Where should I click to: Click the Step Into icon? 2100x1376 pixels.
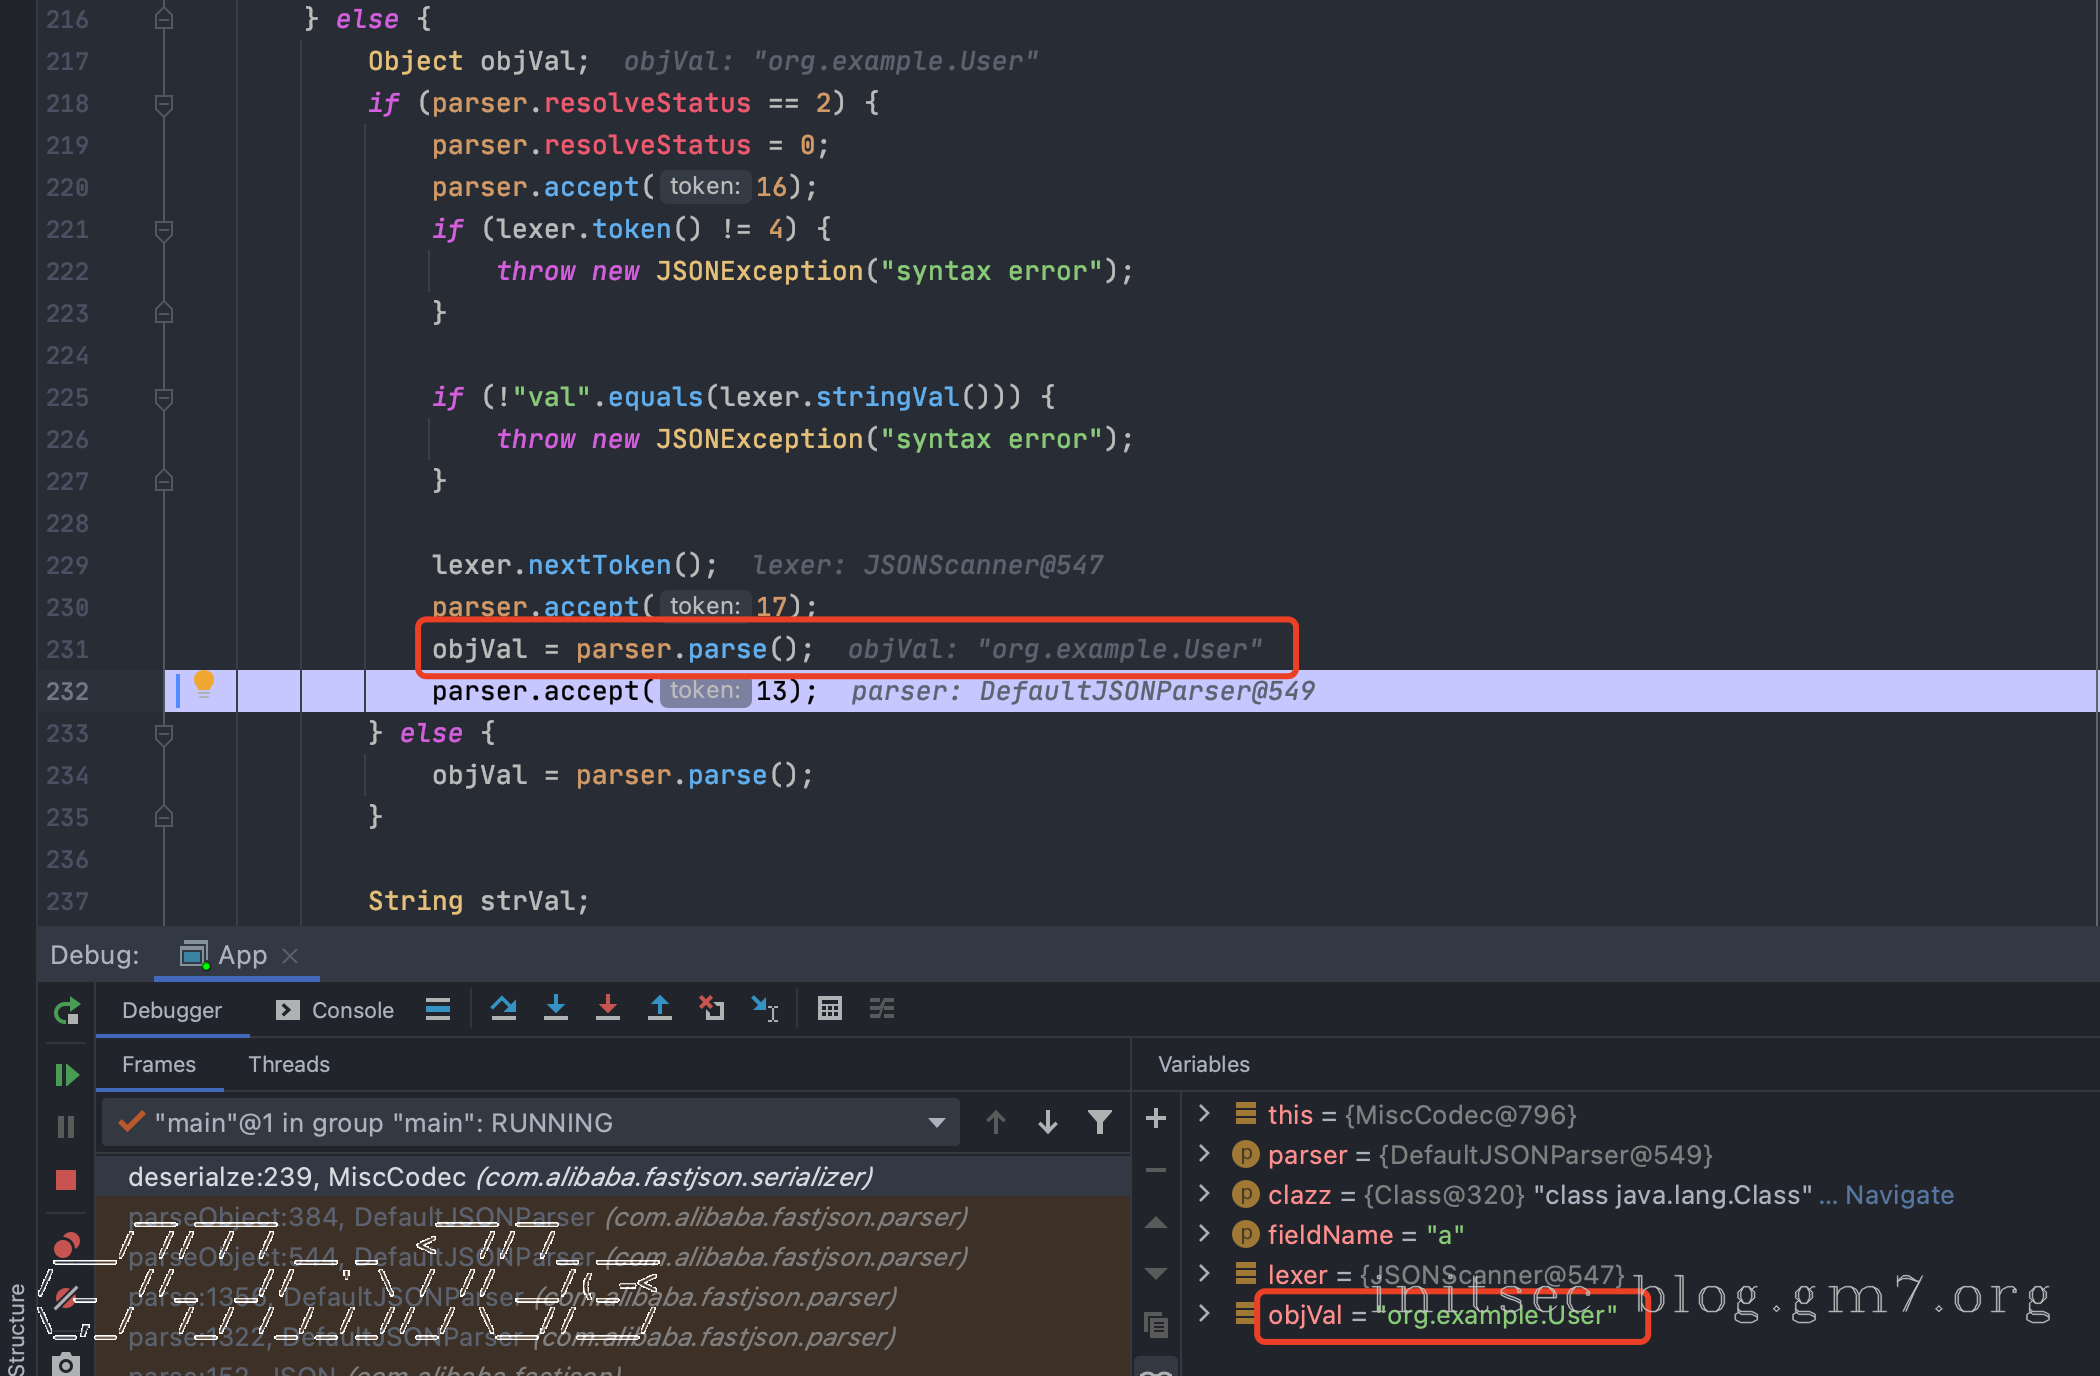(x=556, y=1009)
